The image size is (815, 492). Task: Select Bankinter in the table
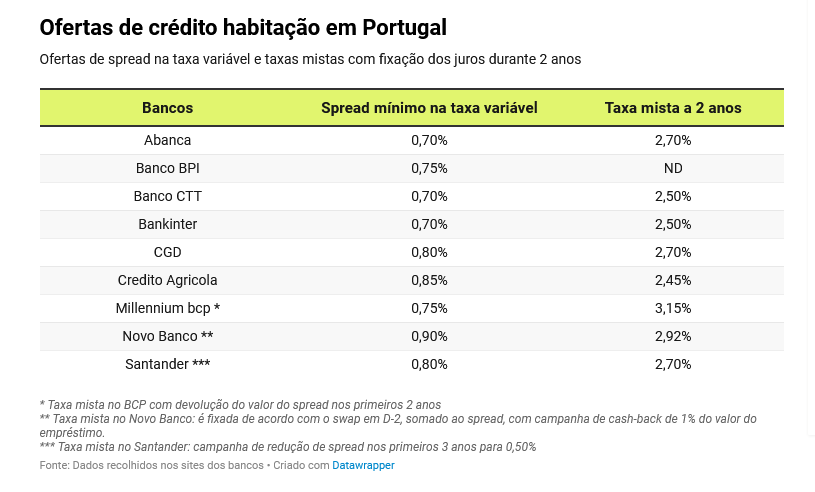167,224
